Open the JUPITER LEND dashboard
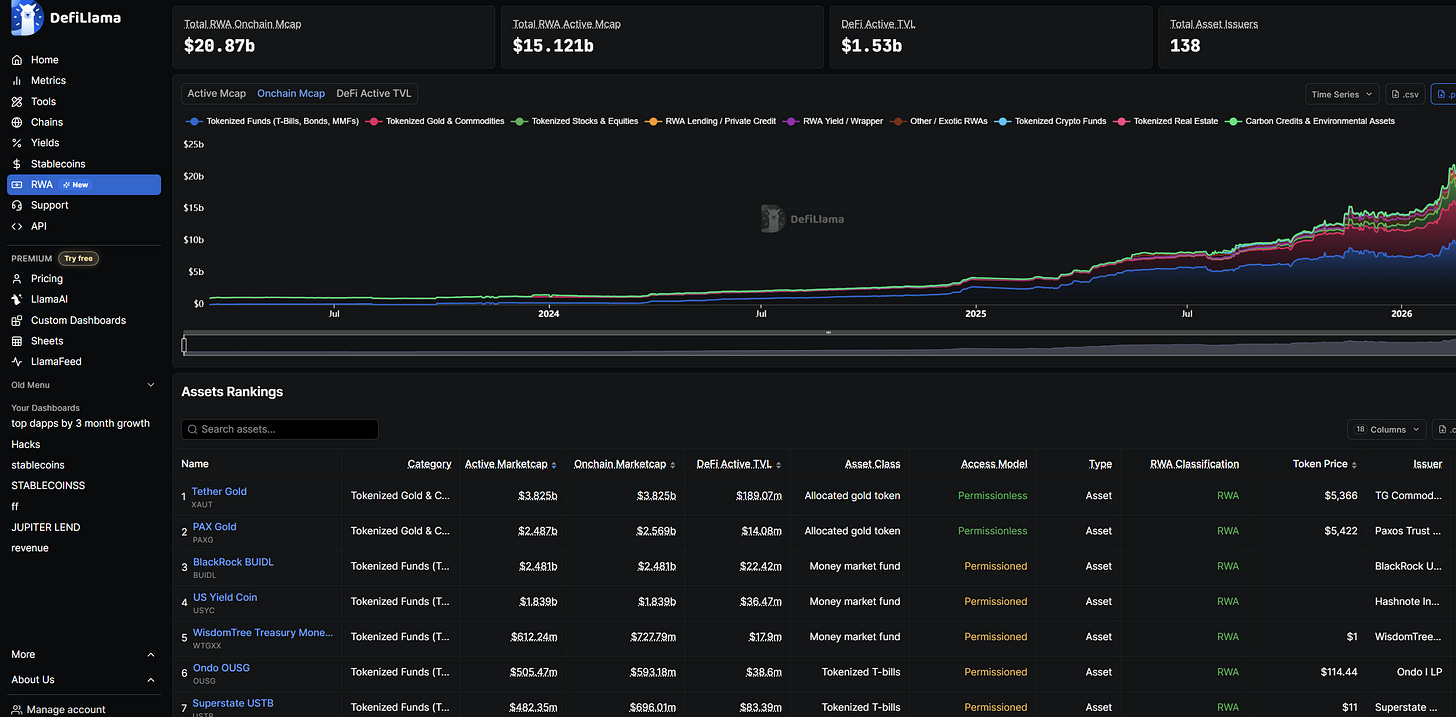This screenshot has height=717, width=1456. pos(46,527)
